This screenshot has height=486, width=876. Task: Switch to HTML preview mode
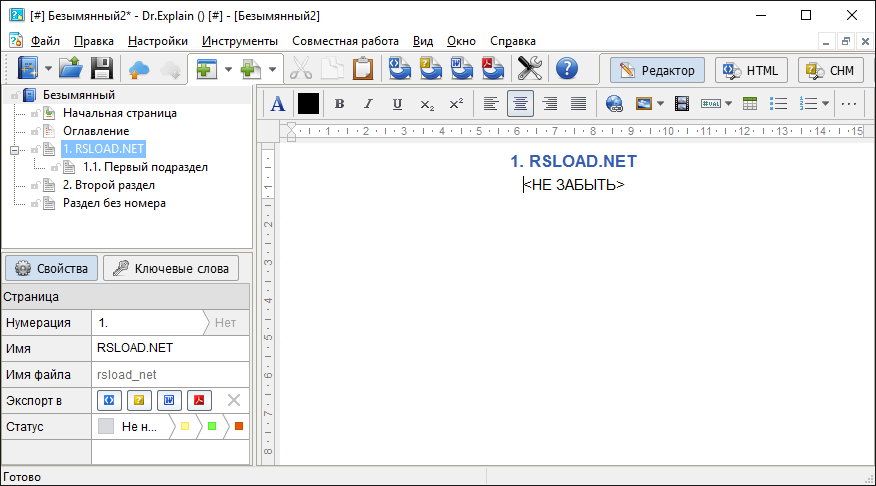[x=751, y=70]
